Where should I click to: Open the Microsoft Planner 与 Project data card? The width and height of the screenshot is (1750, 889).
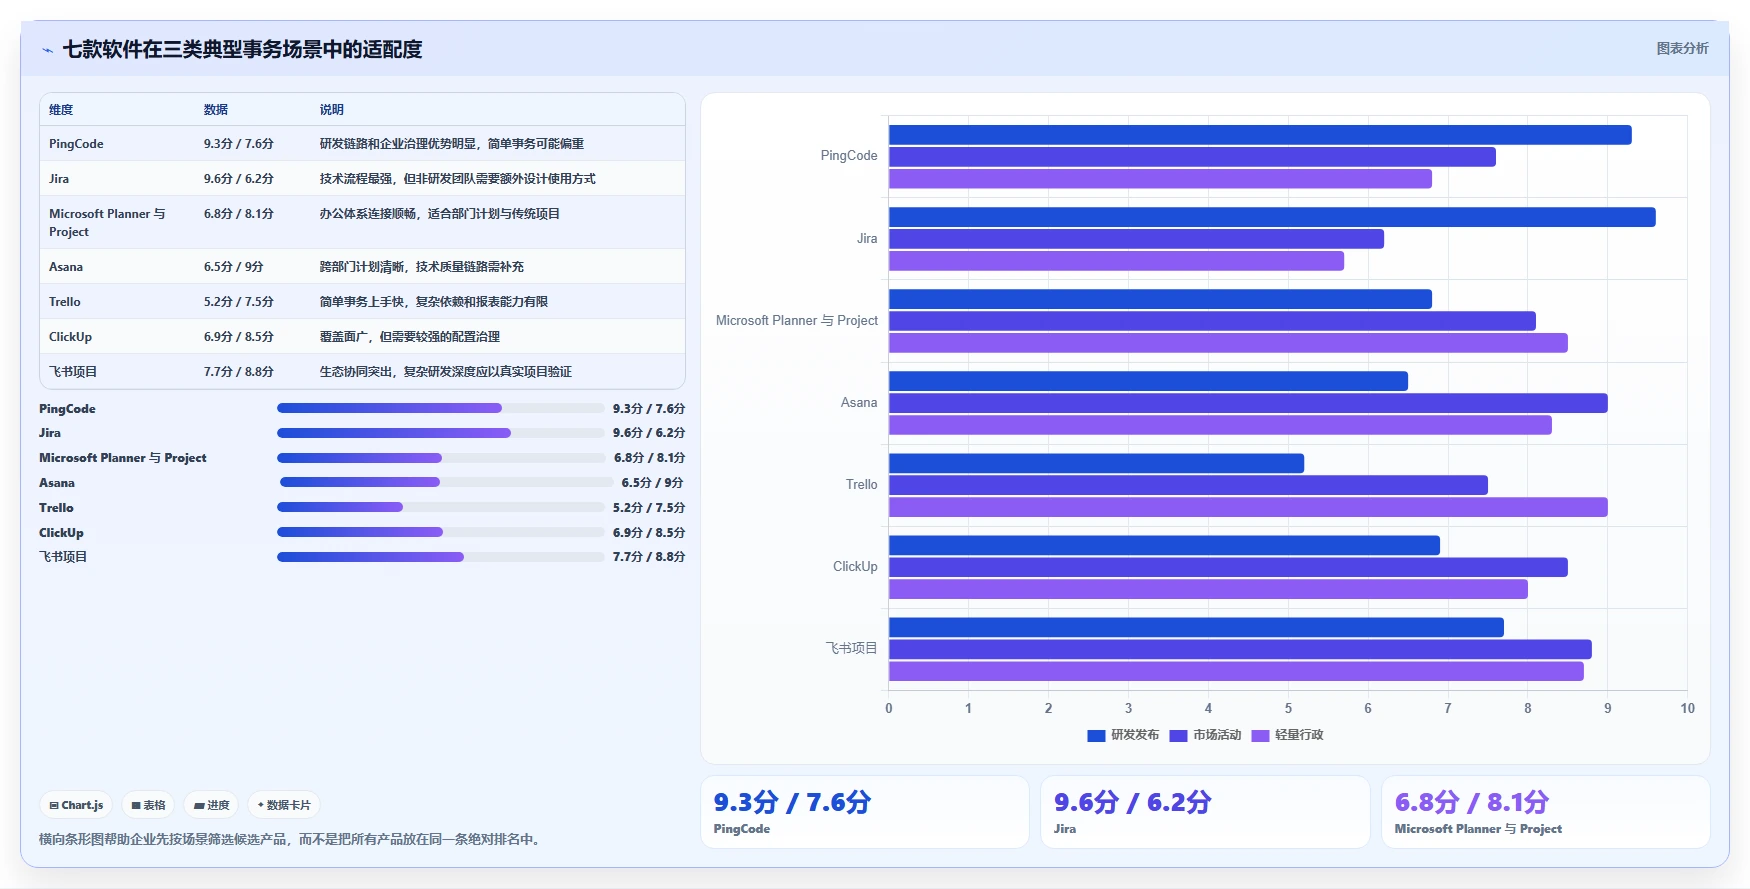coord(1546,812)
